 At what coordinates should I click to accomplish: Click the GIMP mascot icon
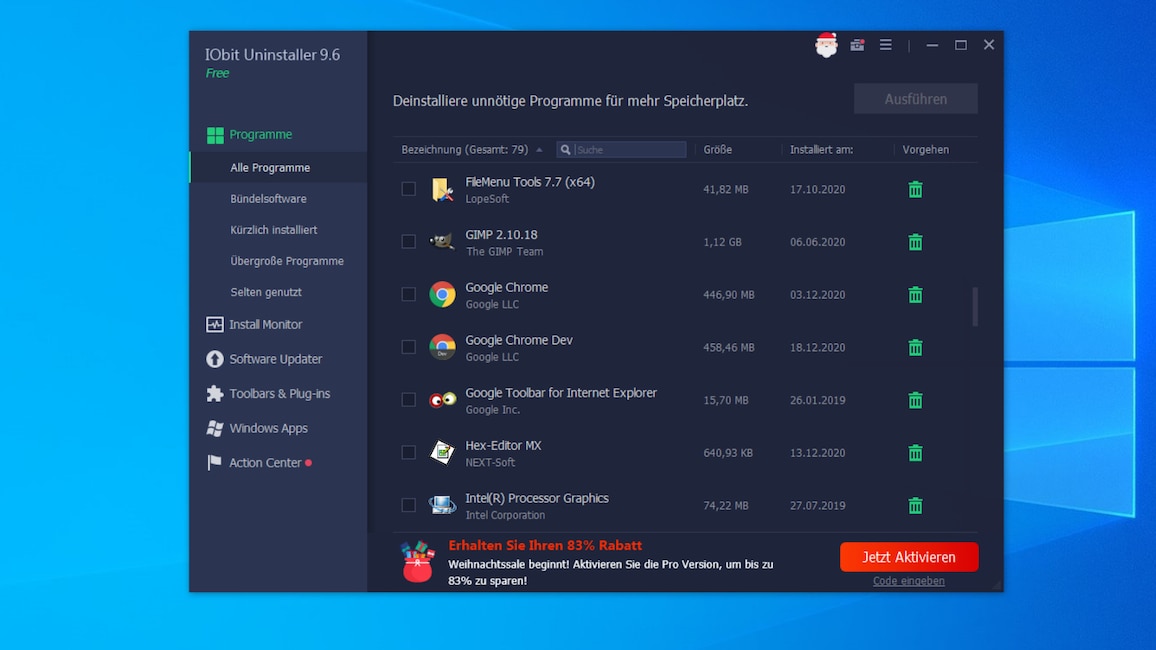442,242
